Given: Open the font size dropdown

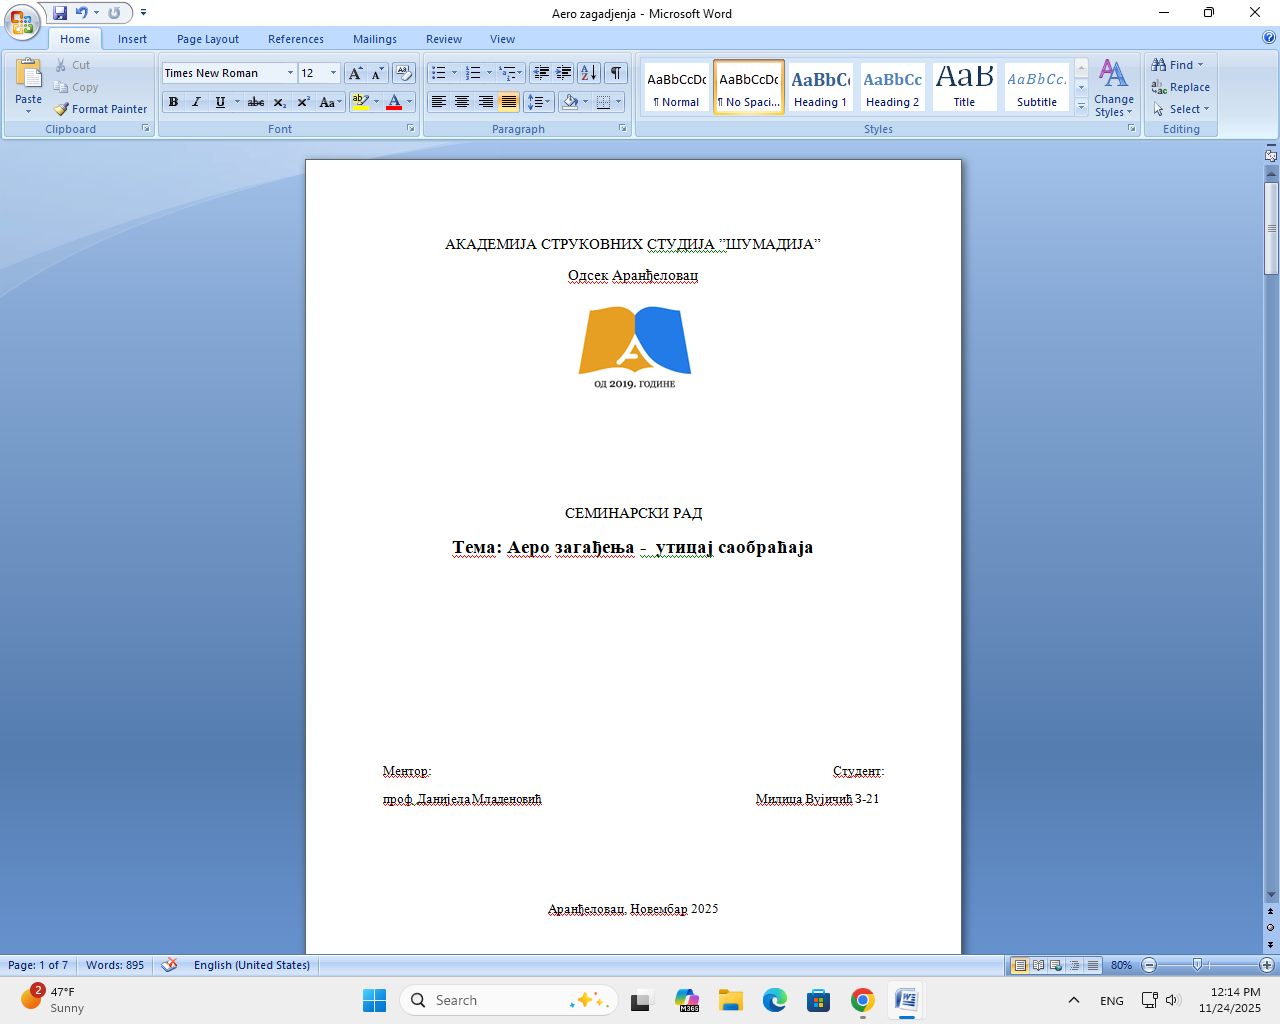Looking at the screenshot, I should 333,73.
